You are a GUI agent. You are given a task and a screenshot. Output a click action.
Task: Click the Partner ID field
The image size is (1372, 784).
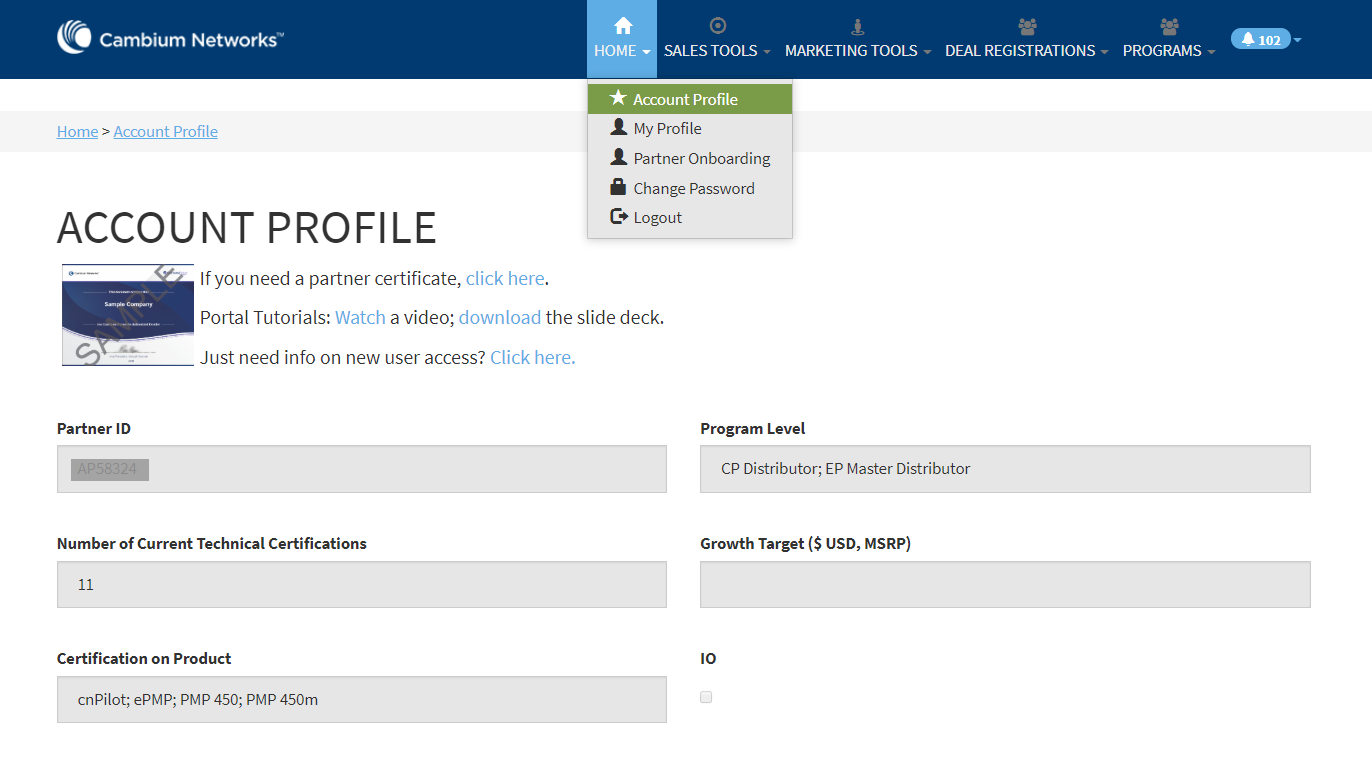click(x=362, y=469)
